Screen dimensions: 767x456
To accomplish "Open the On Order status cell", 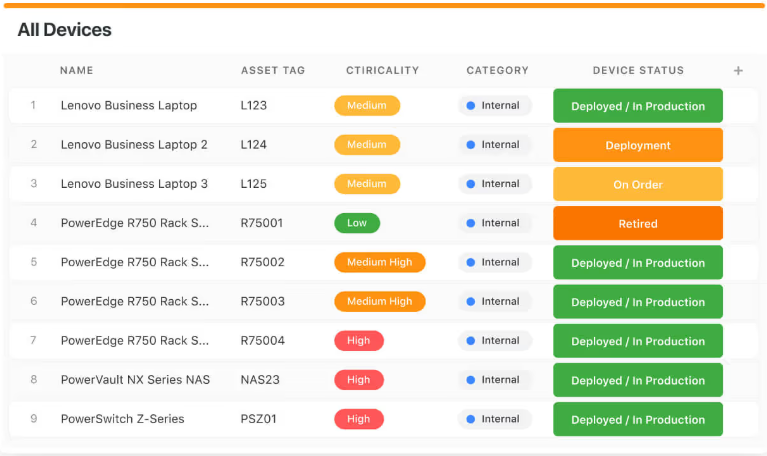I will pos(637,185).
